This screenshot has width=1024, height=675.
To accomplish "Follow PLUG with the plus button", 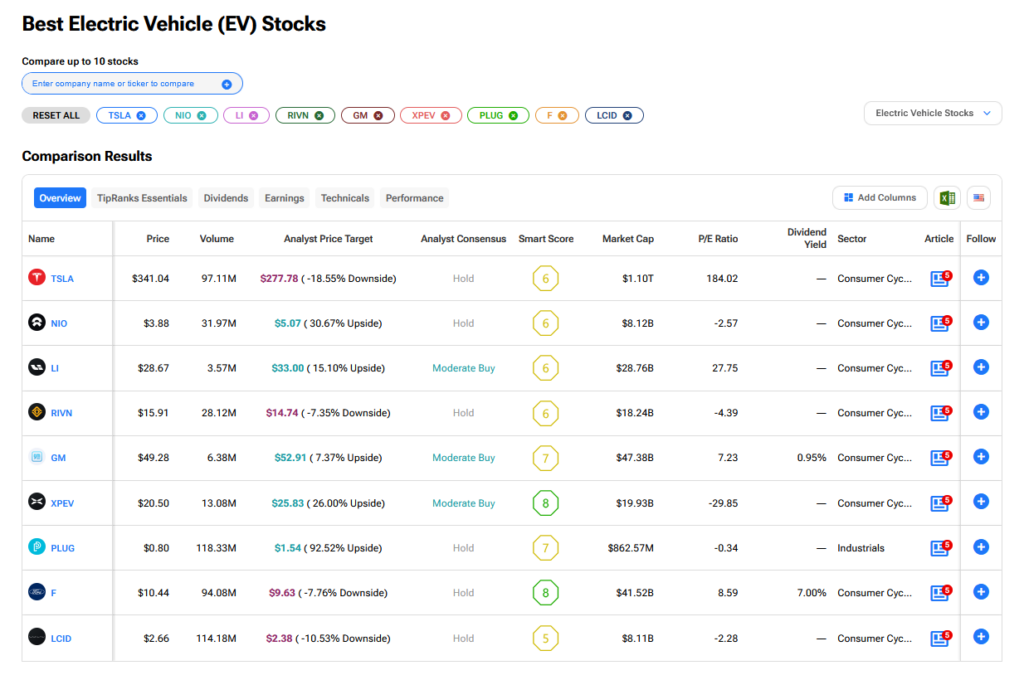I will click(981, 547).
